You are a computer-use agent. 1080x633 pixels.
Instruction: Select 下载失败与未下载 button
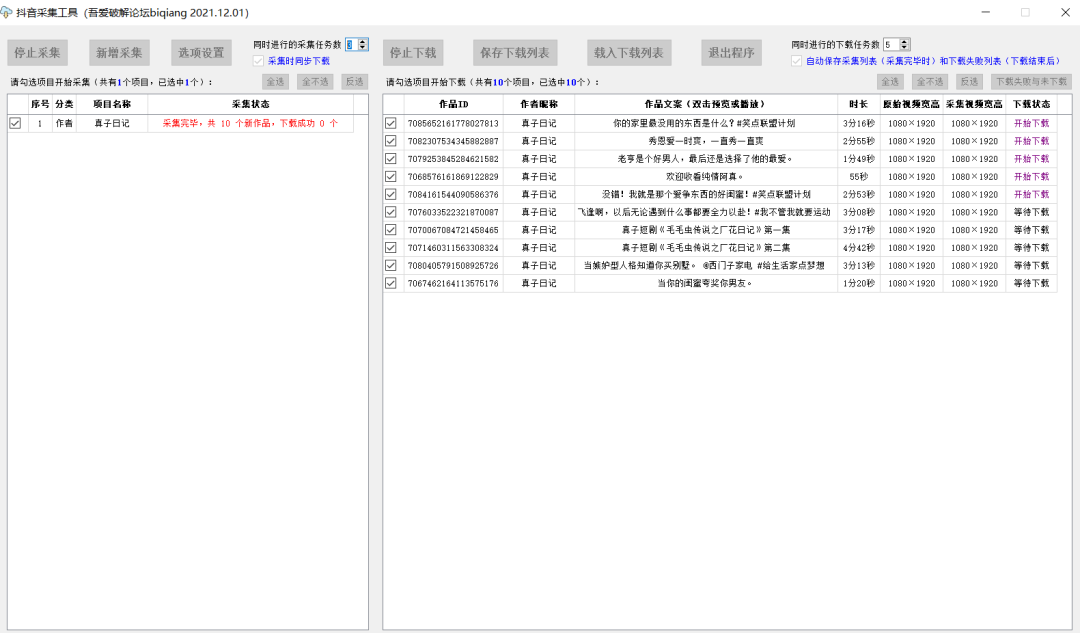(1031, 82)
